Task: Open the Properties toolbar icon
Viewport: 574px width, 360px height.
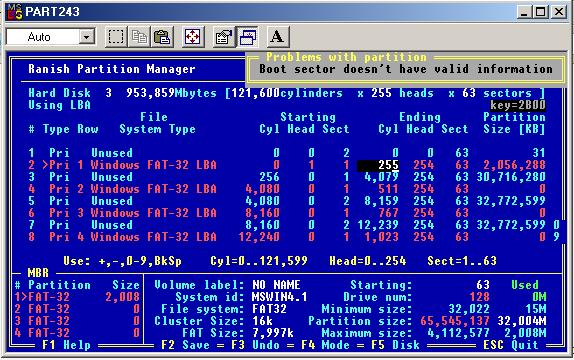Action: 224,37
